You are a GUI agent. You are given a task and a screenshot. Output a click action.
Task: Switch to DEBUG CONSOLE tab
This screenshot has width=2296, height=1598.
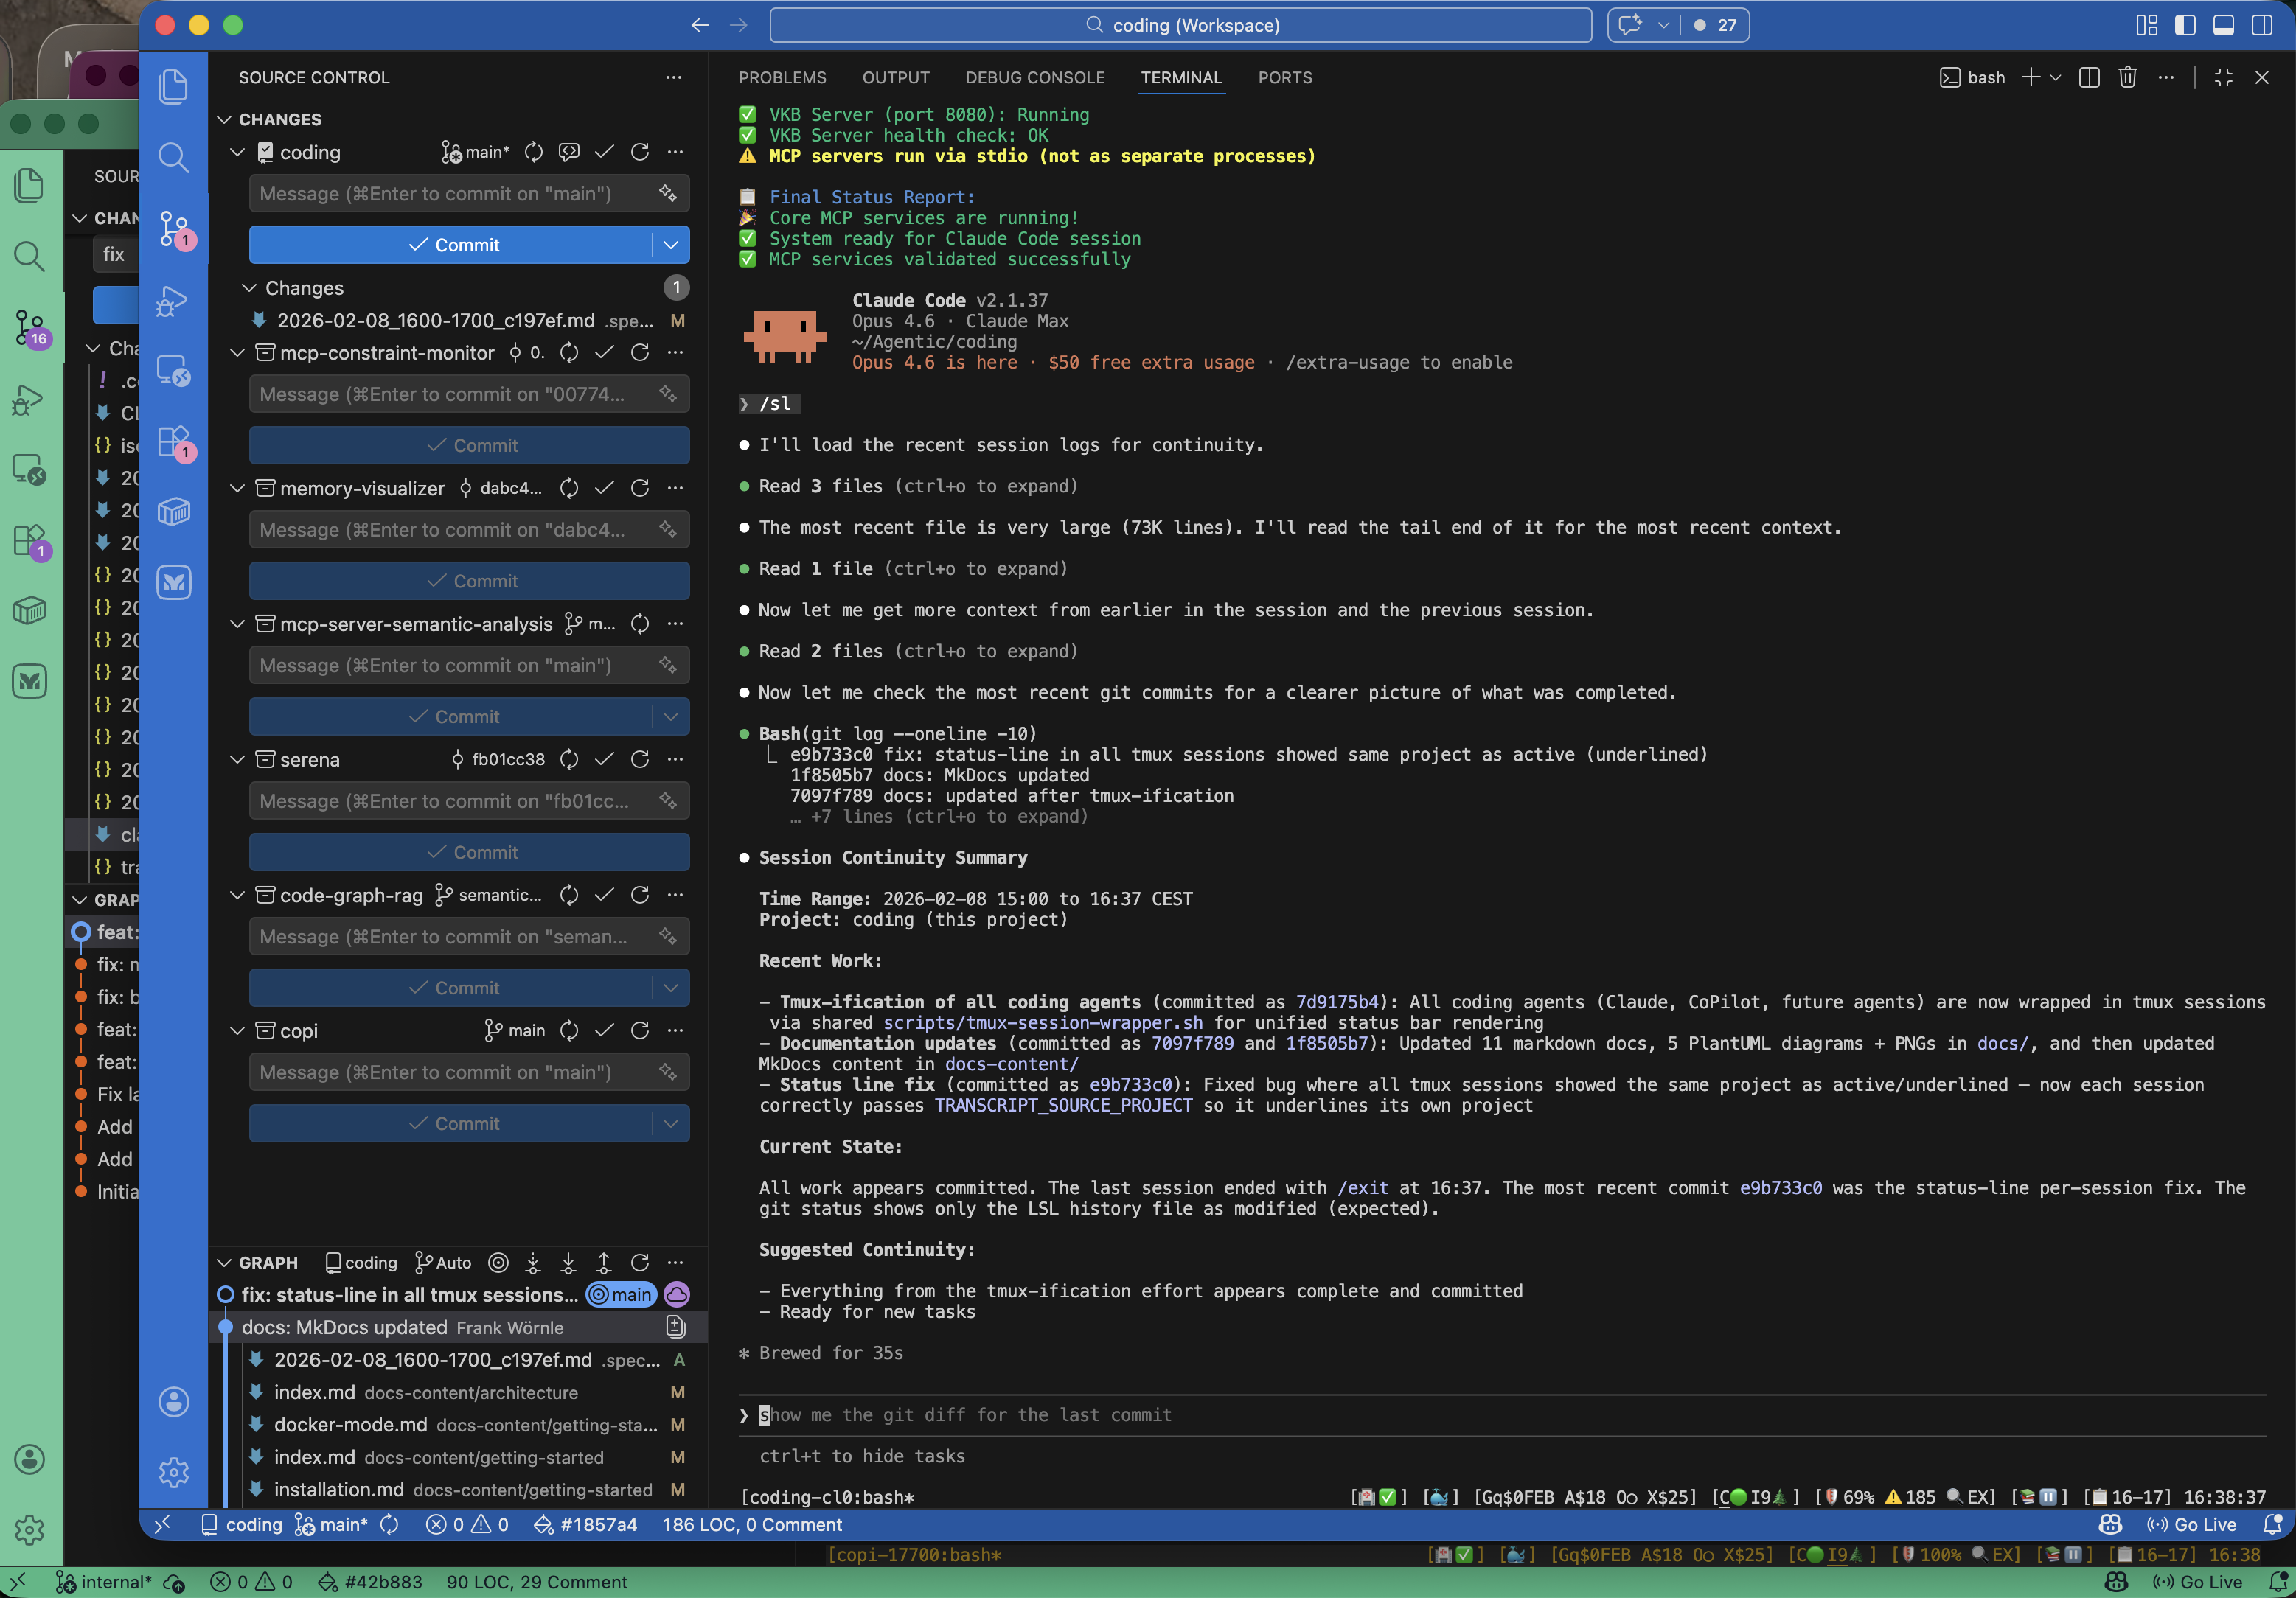[1035, 77]
